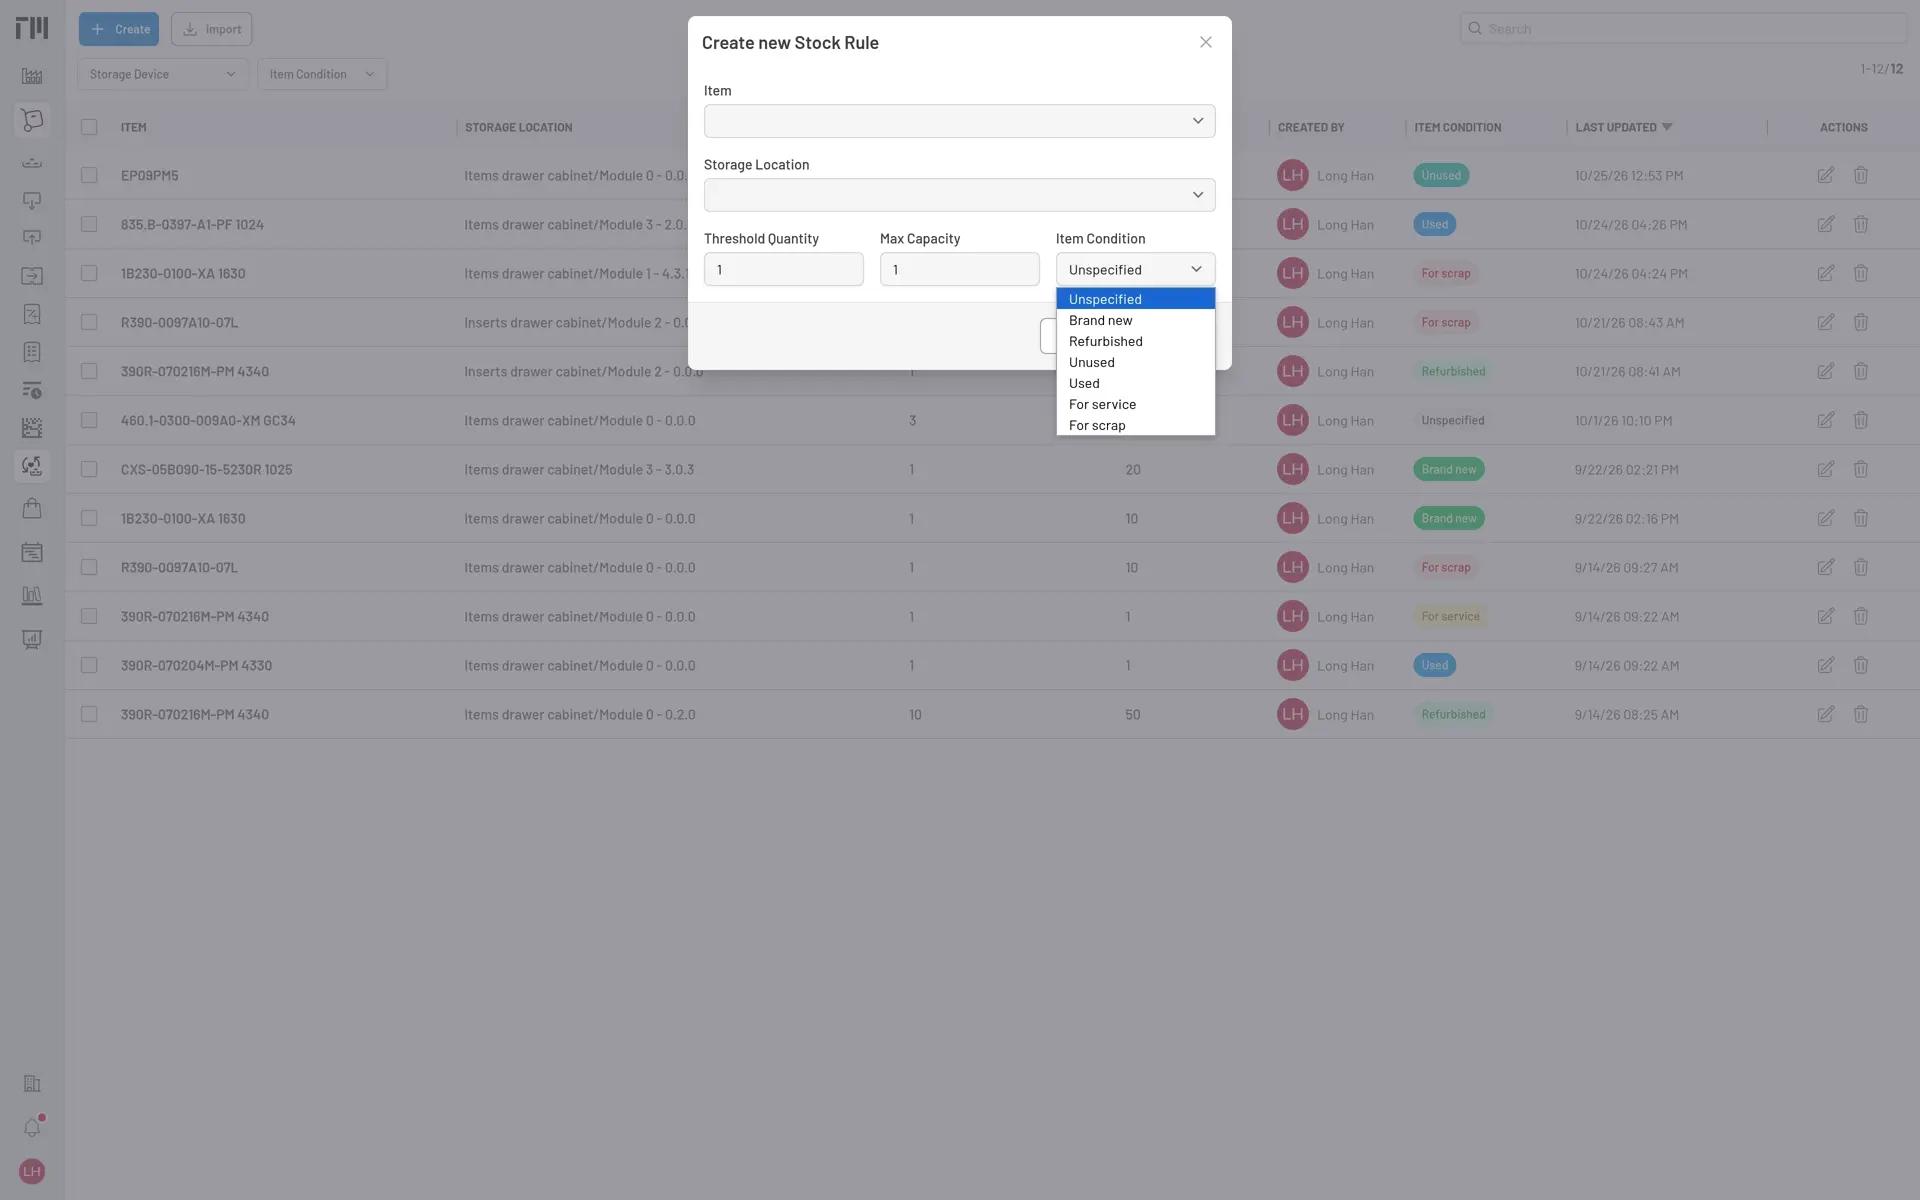
Task: Choose For service option
Action: (1135, 404)
